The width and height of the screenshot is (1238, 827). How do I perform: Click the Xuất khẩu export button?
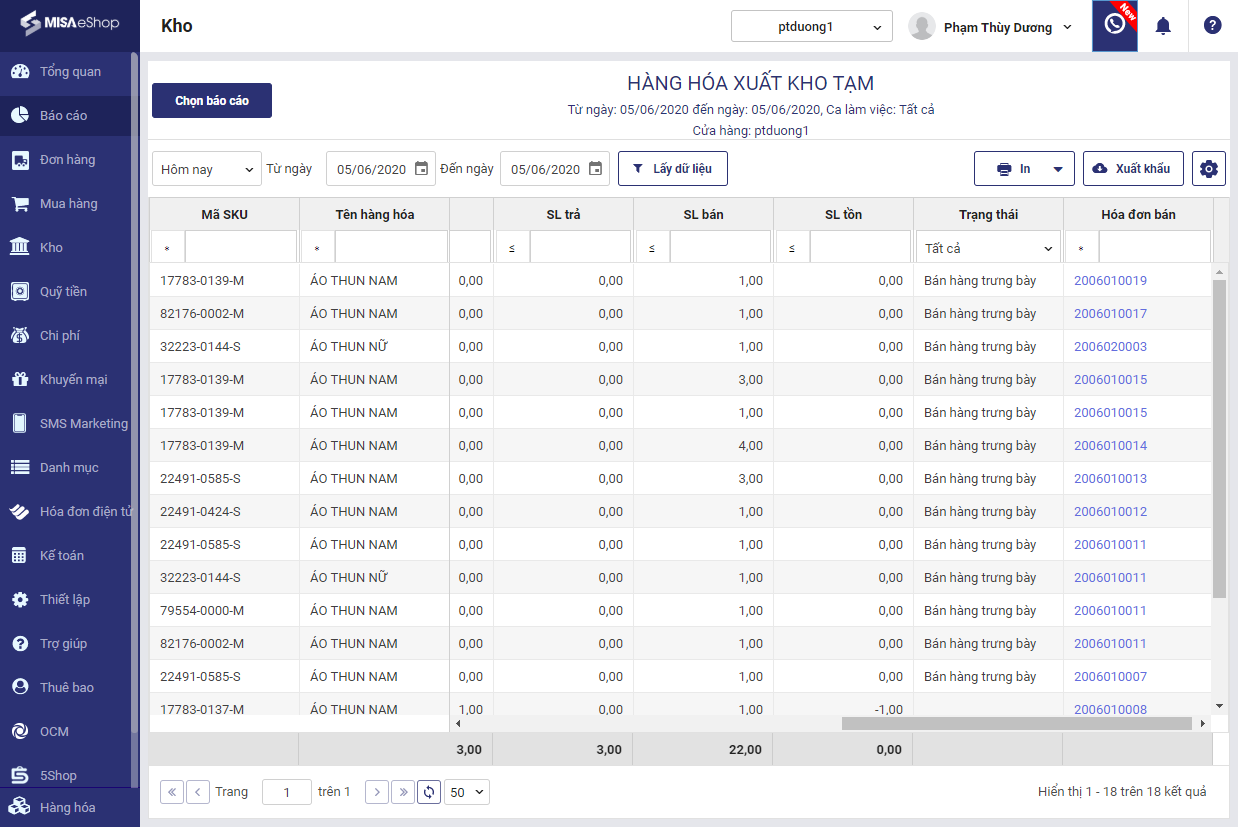click(1133, 169)
